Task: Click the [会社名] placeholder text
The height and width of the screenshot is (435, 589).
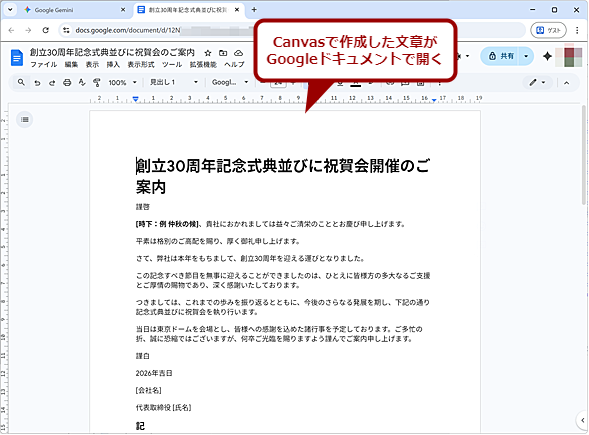Action: (148, 391)
